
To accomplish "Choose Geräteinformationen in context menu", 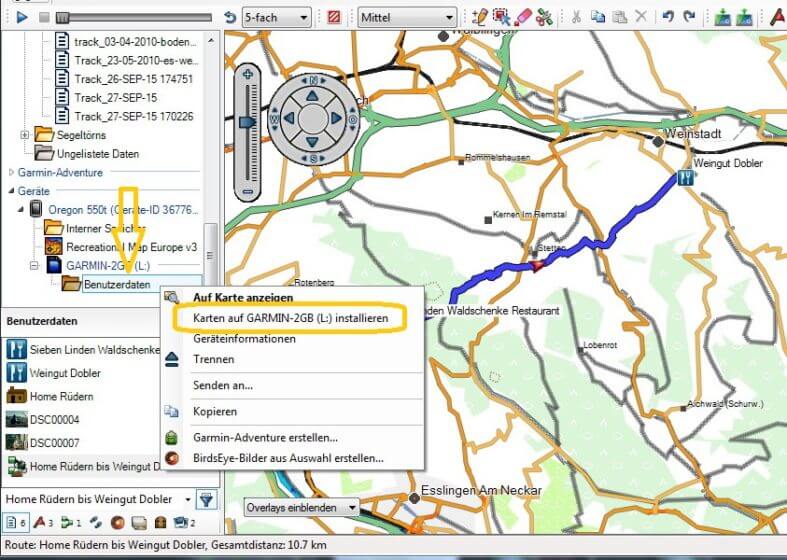I will [x=244, y=339].
